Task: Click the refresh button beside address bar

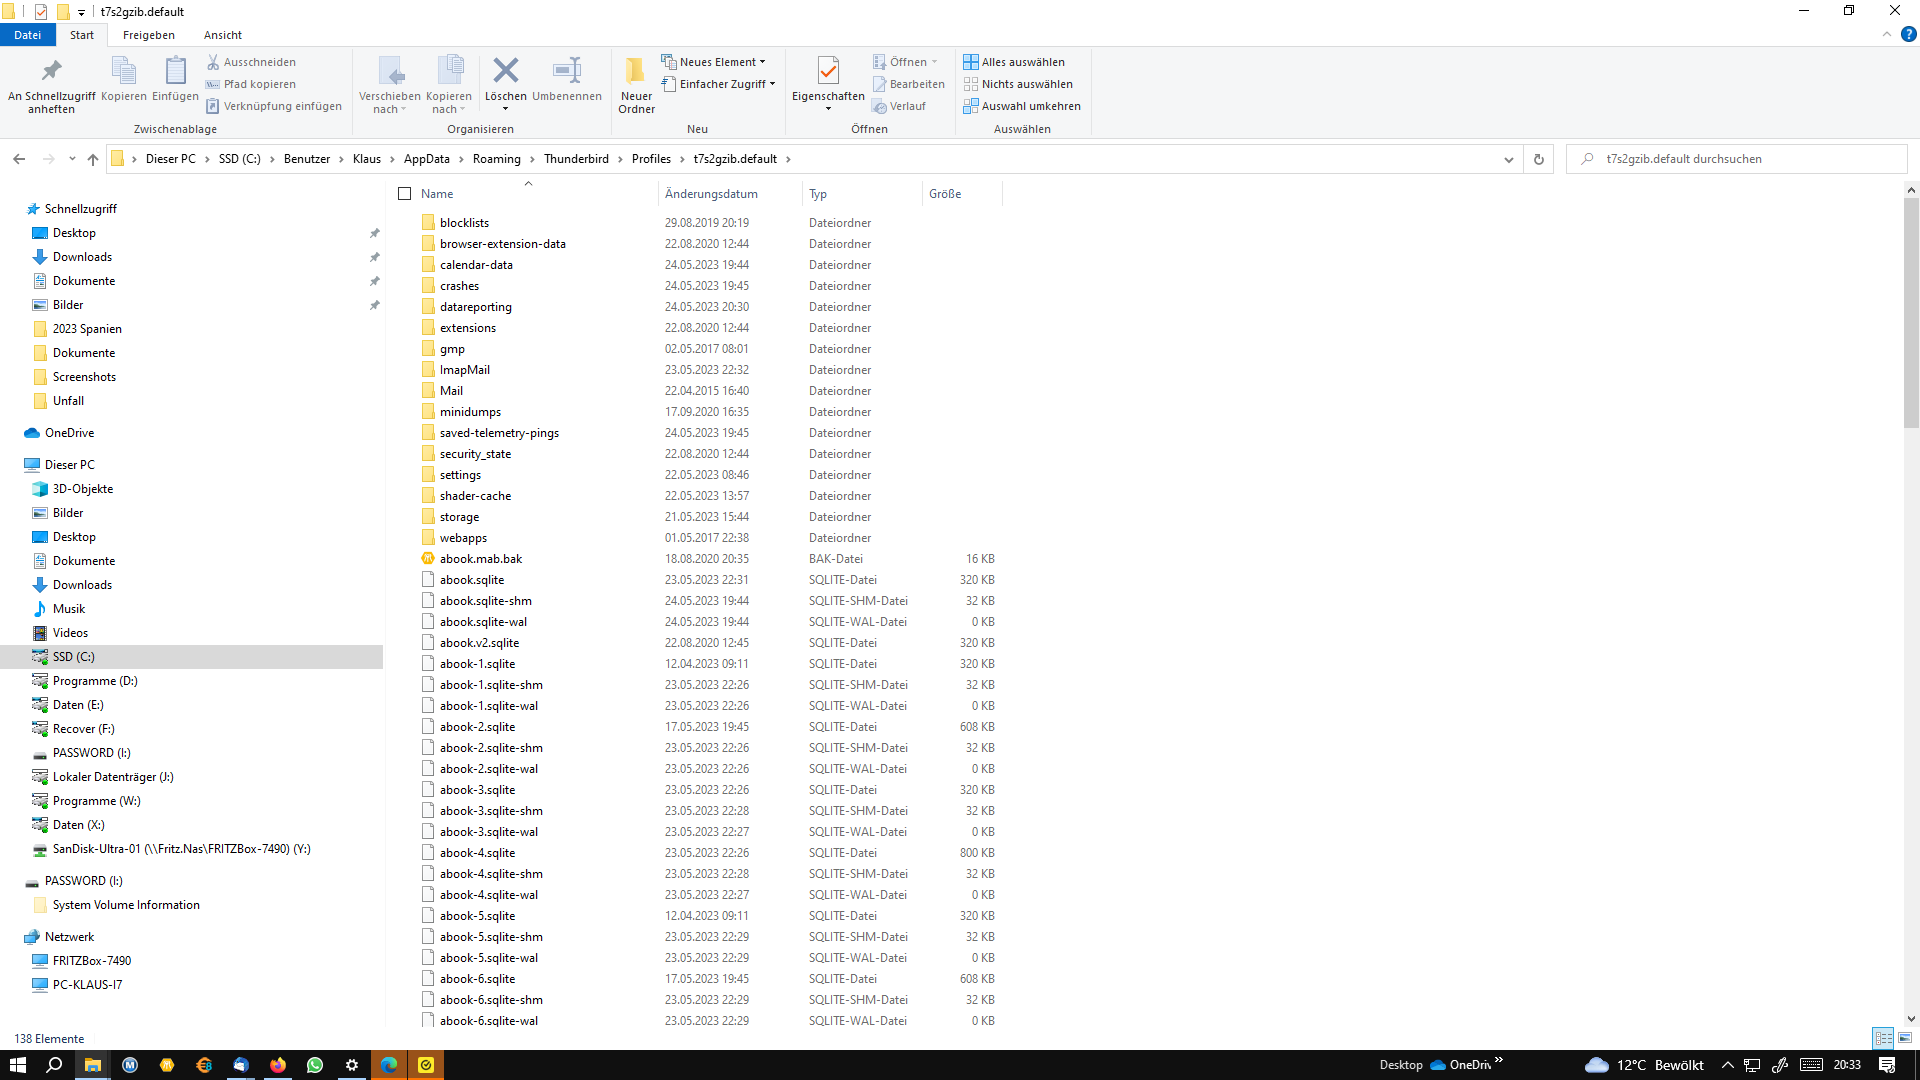Action: pyautogui.click(x=1538, y=159)
